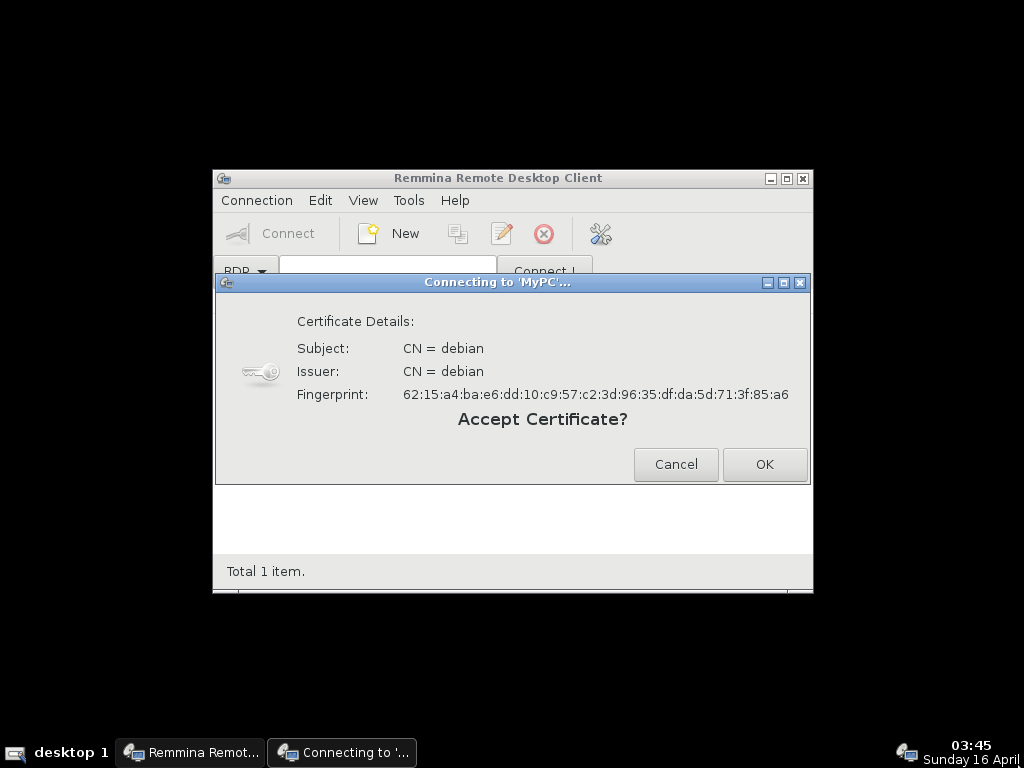This screenshot has height=768, width=1024.
Task: Open the Tools menu
Action: click(x=409, y=200)
